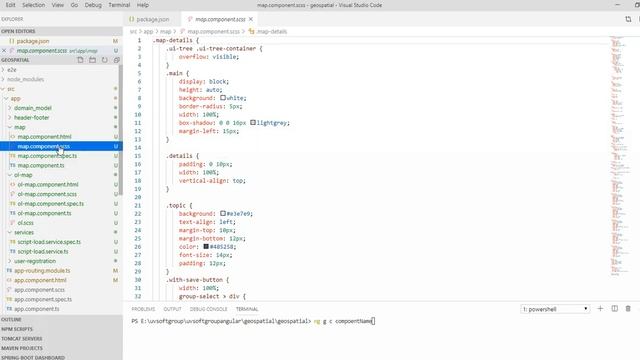Switch to the PROBLEMS panel tab
The height and width of the screenshot is (360, 640).
(x=143, y=309)
